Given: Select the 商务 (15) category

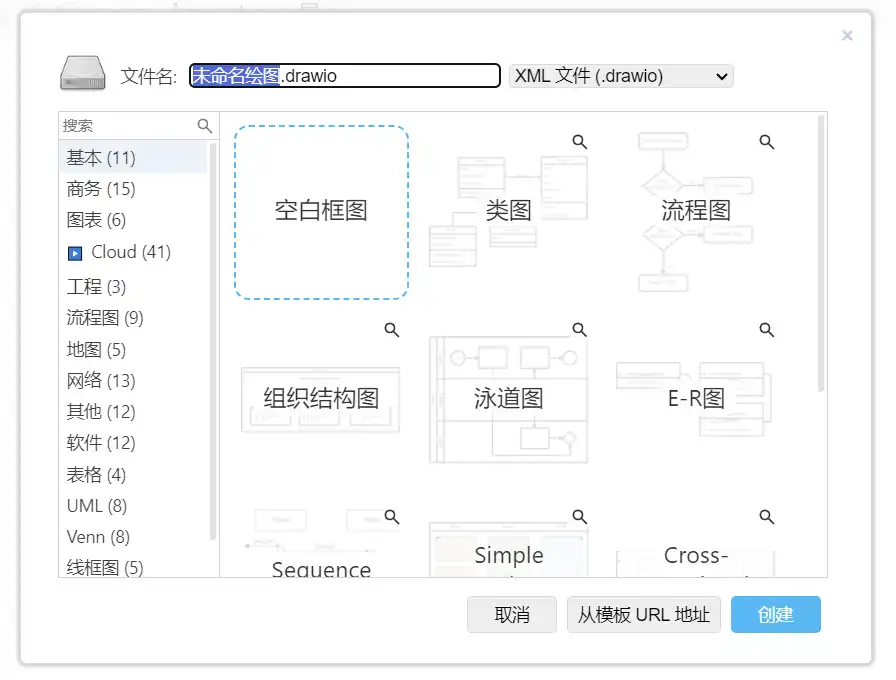Looking at the screenshot, I should (x=101, y=189).
